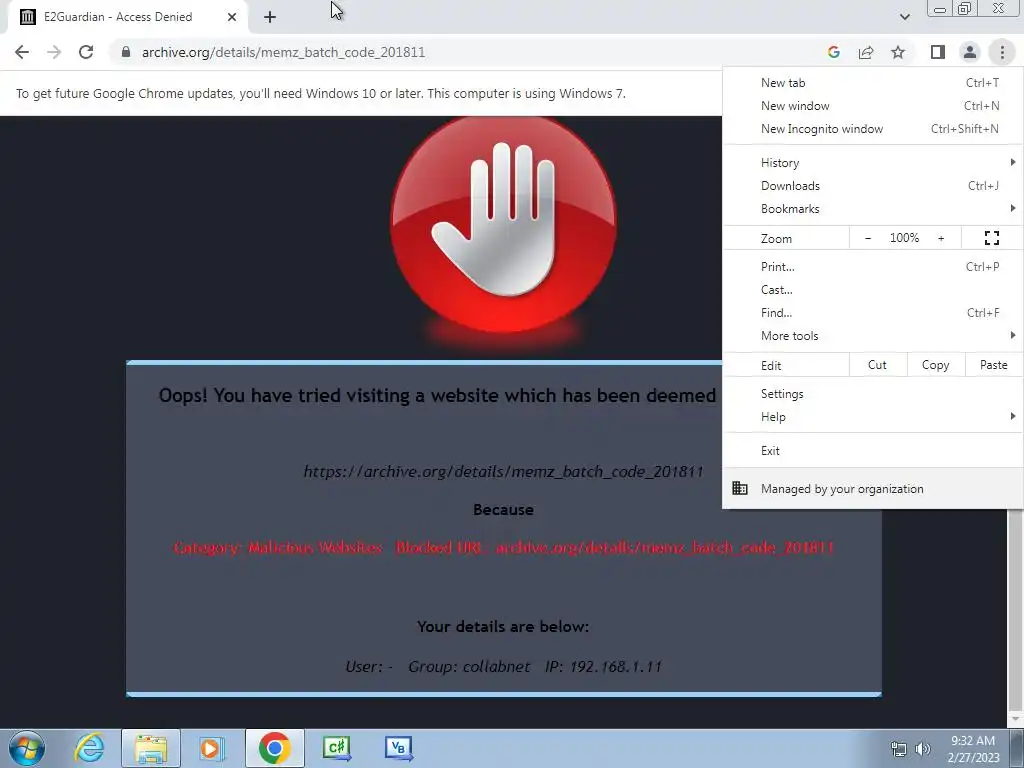Viewport: 1024px width, 768px height.
Task: Close the Chrome three-dot menu button
Action: coord(1002,52)
